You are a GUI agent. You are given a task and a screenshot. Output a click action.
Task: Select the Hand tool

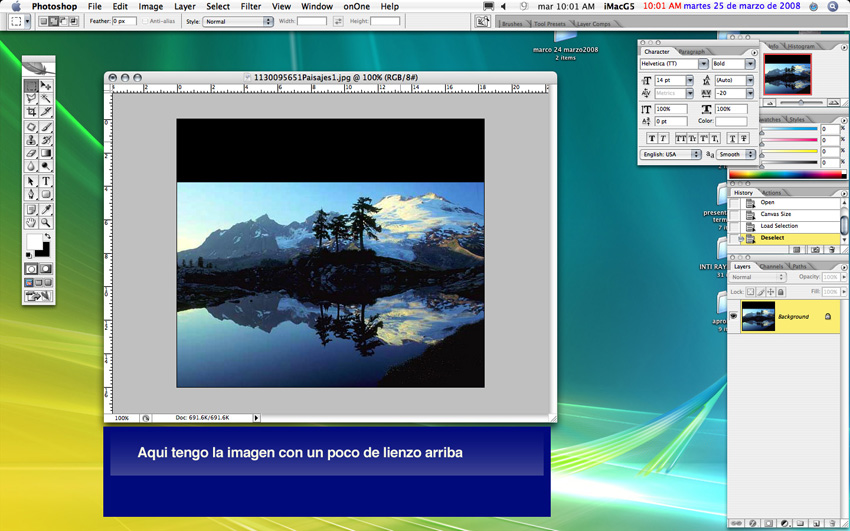point(32,223)
